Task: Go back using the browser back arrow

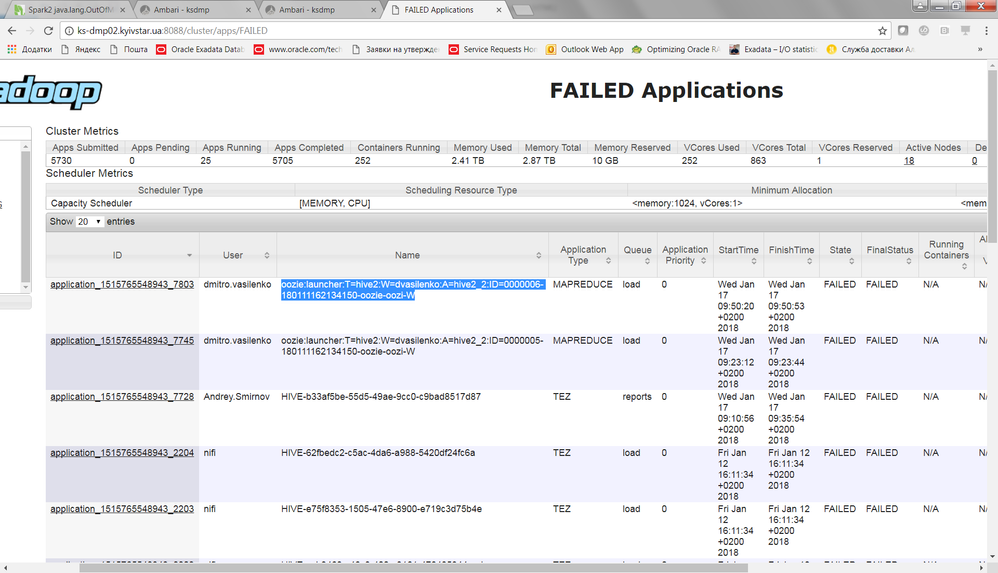Action: click(x=11, y=31)
